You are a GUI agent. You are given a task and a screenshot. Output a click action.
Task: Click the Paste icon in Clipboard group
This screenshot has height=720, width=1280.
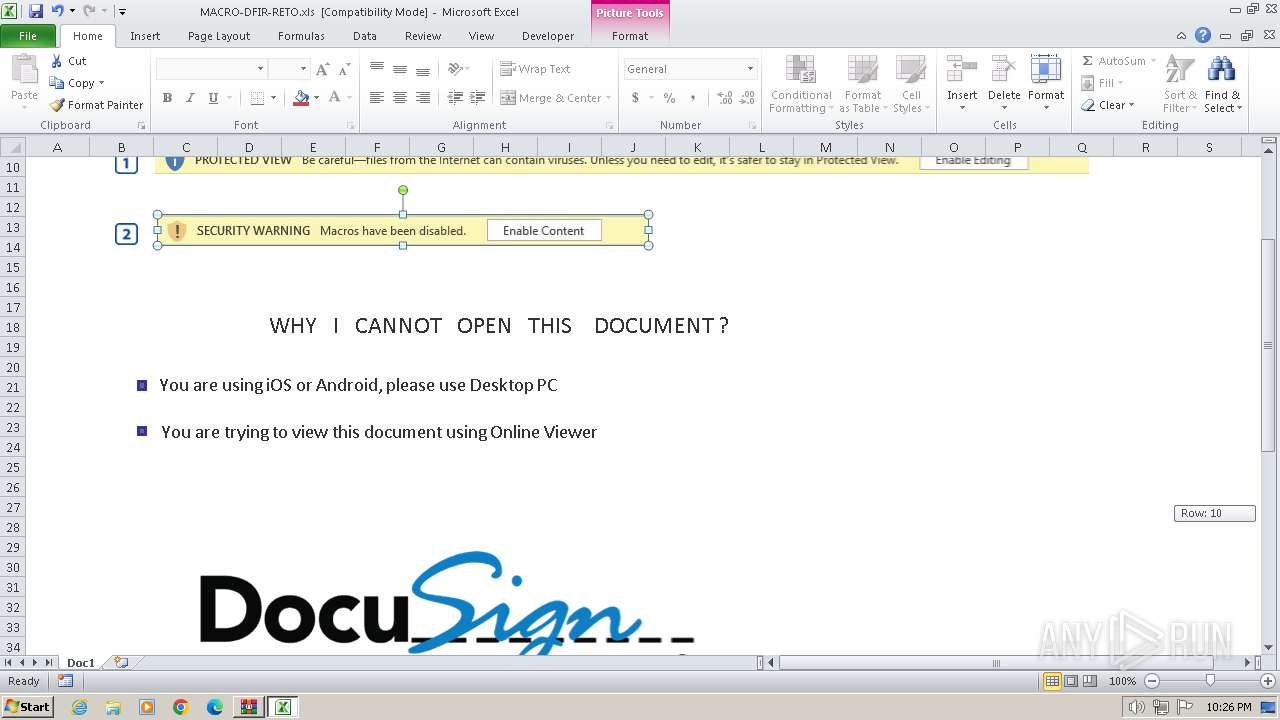[24, 70]
